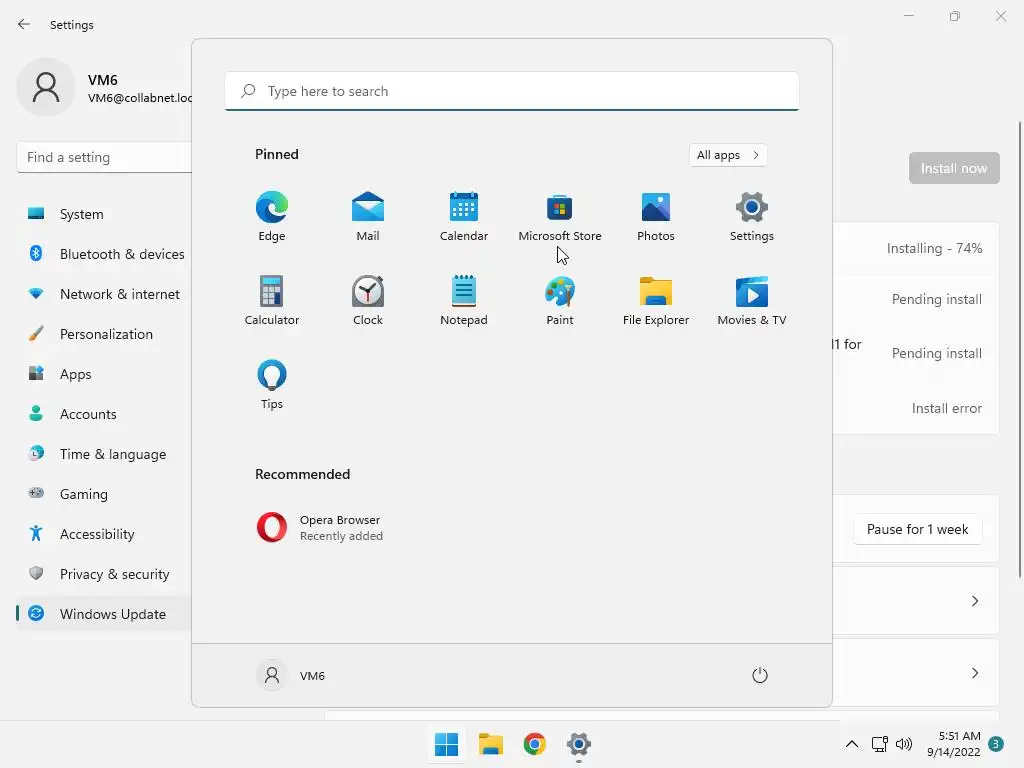
Task: Click the power button in Start menu
Action: 760,675
